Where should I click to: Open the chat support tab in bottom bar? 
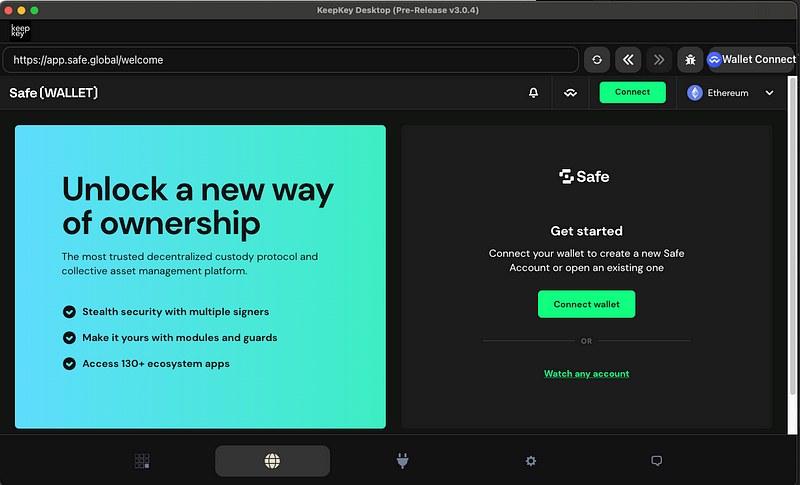click(x=657, y=461)
